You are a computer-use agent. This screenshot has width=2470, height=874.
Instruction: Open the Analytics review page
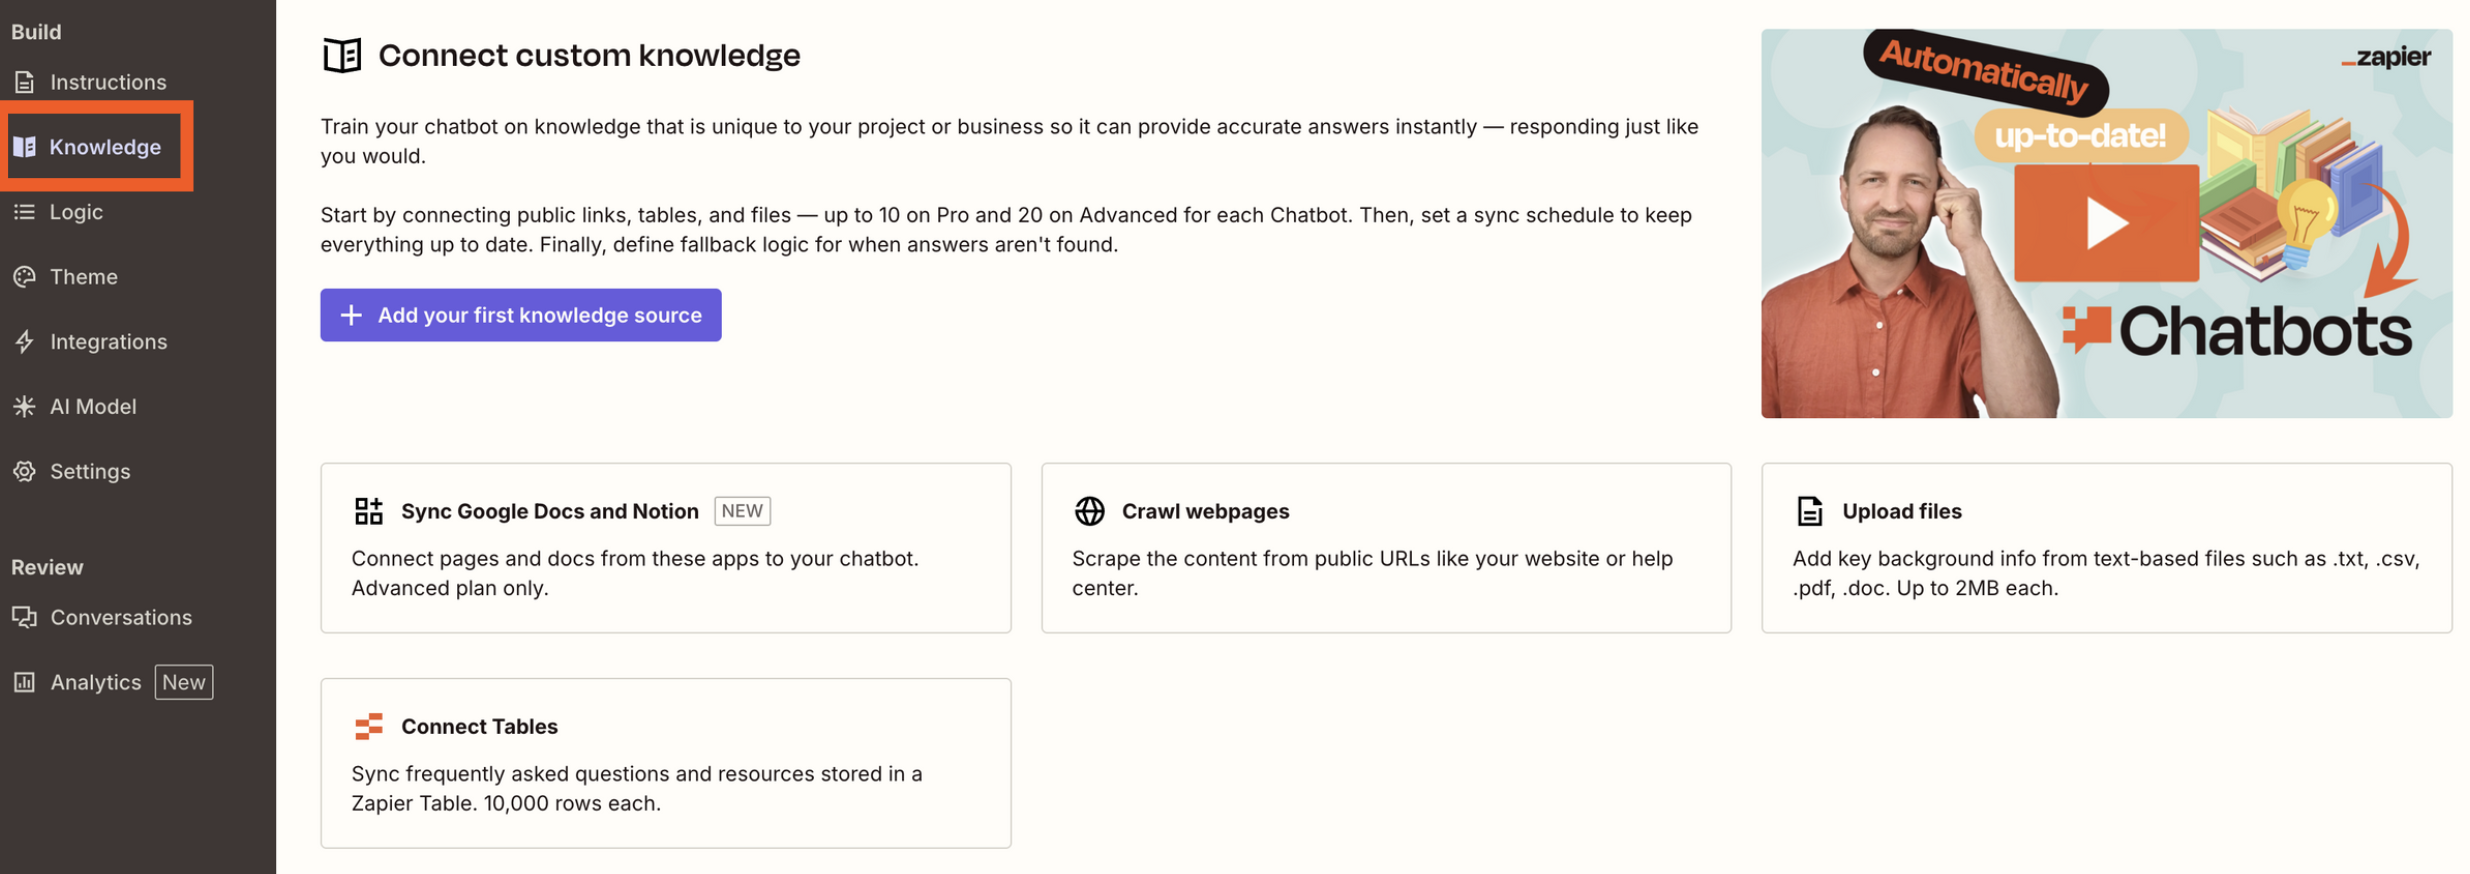pyautogui.click(x=96, y=682)
